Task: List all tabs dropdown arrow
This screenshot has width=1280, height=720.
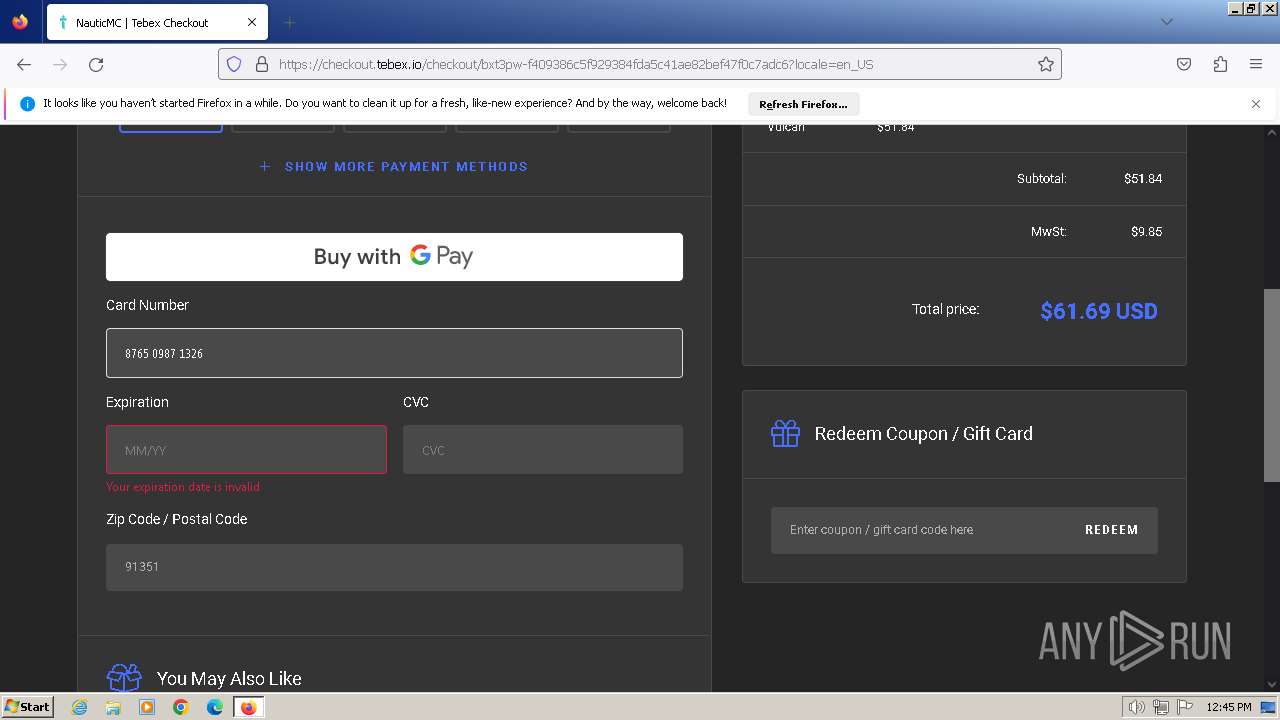Action: coord(1166,22)
